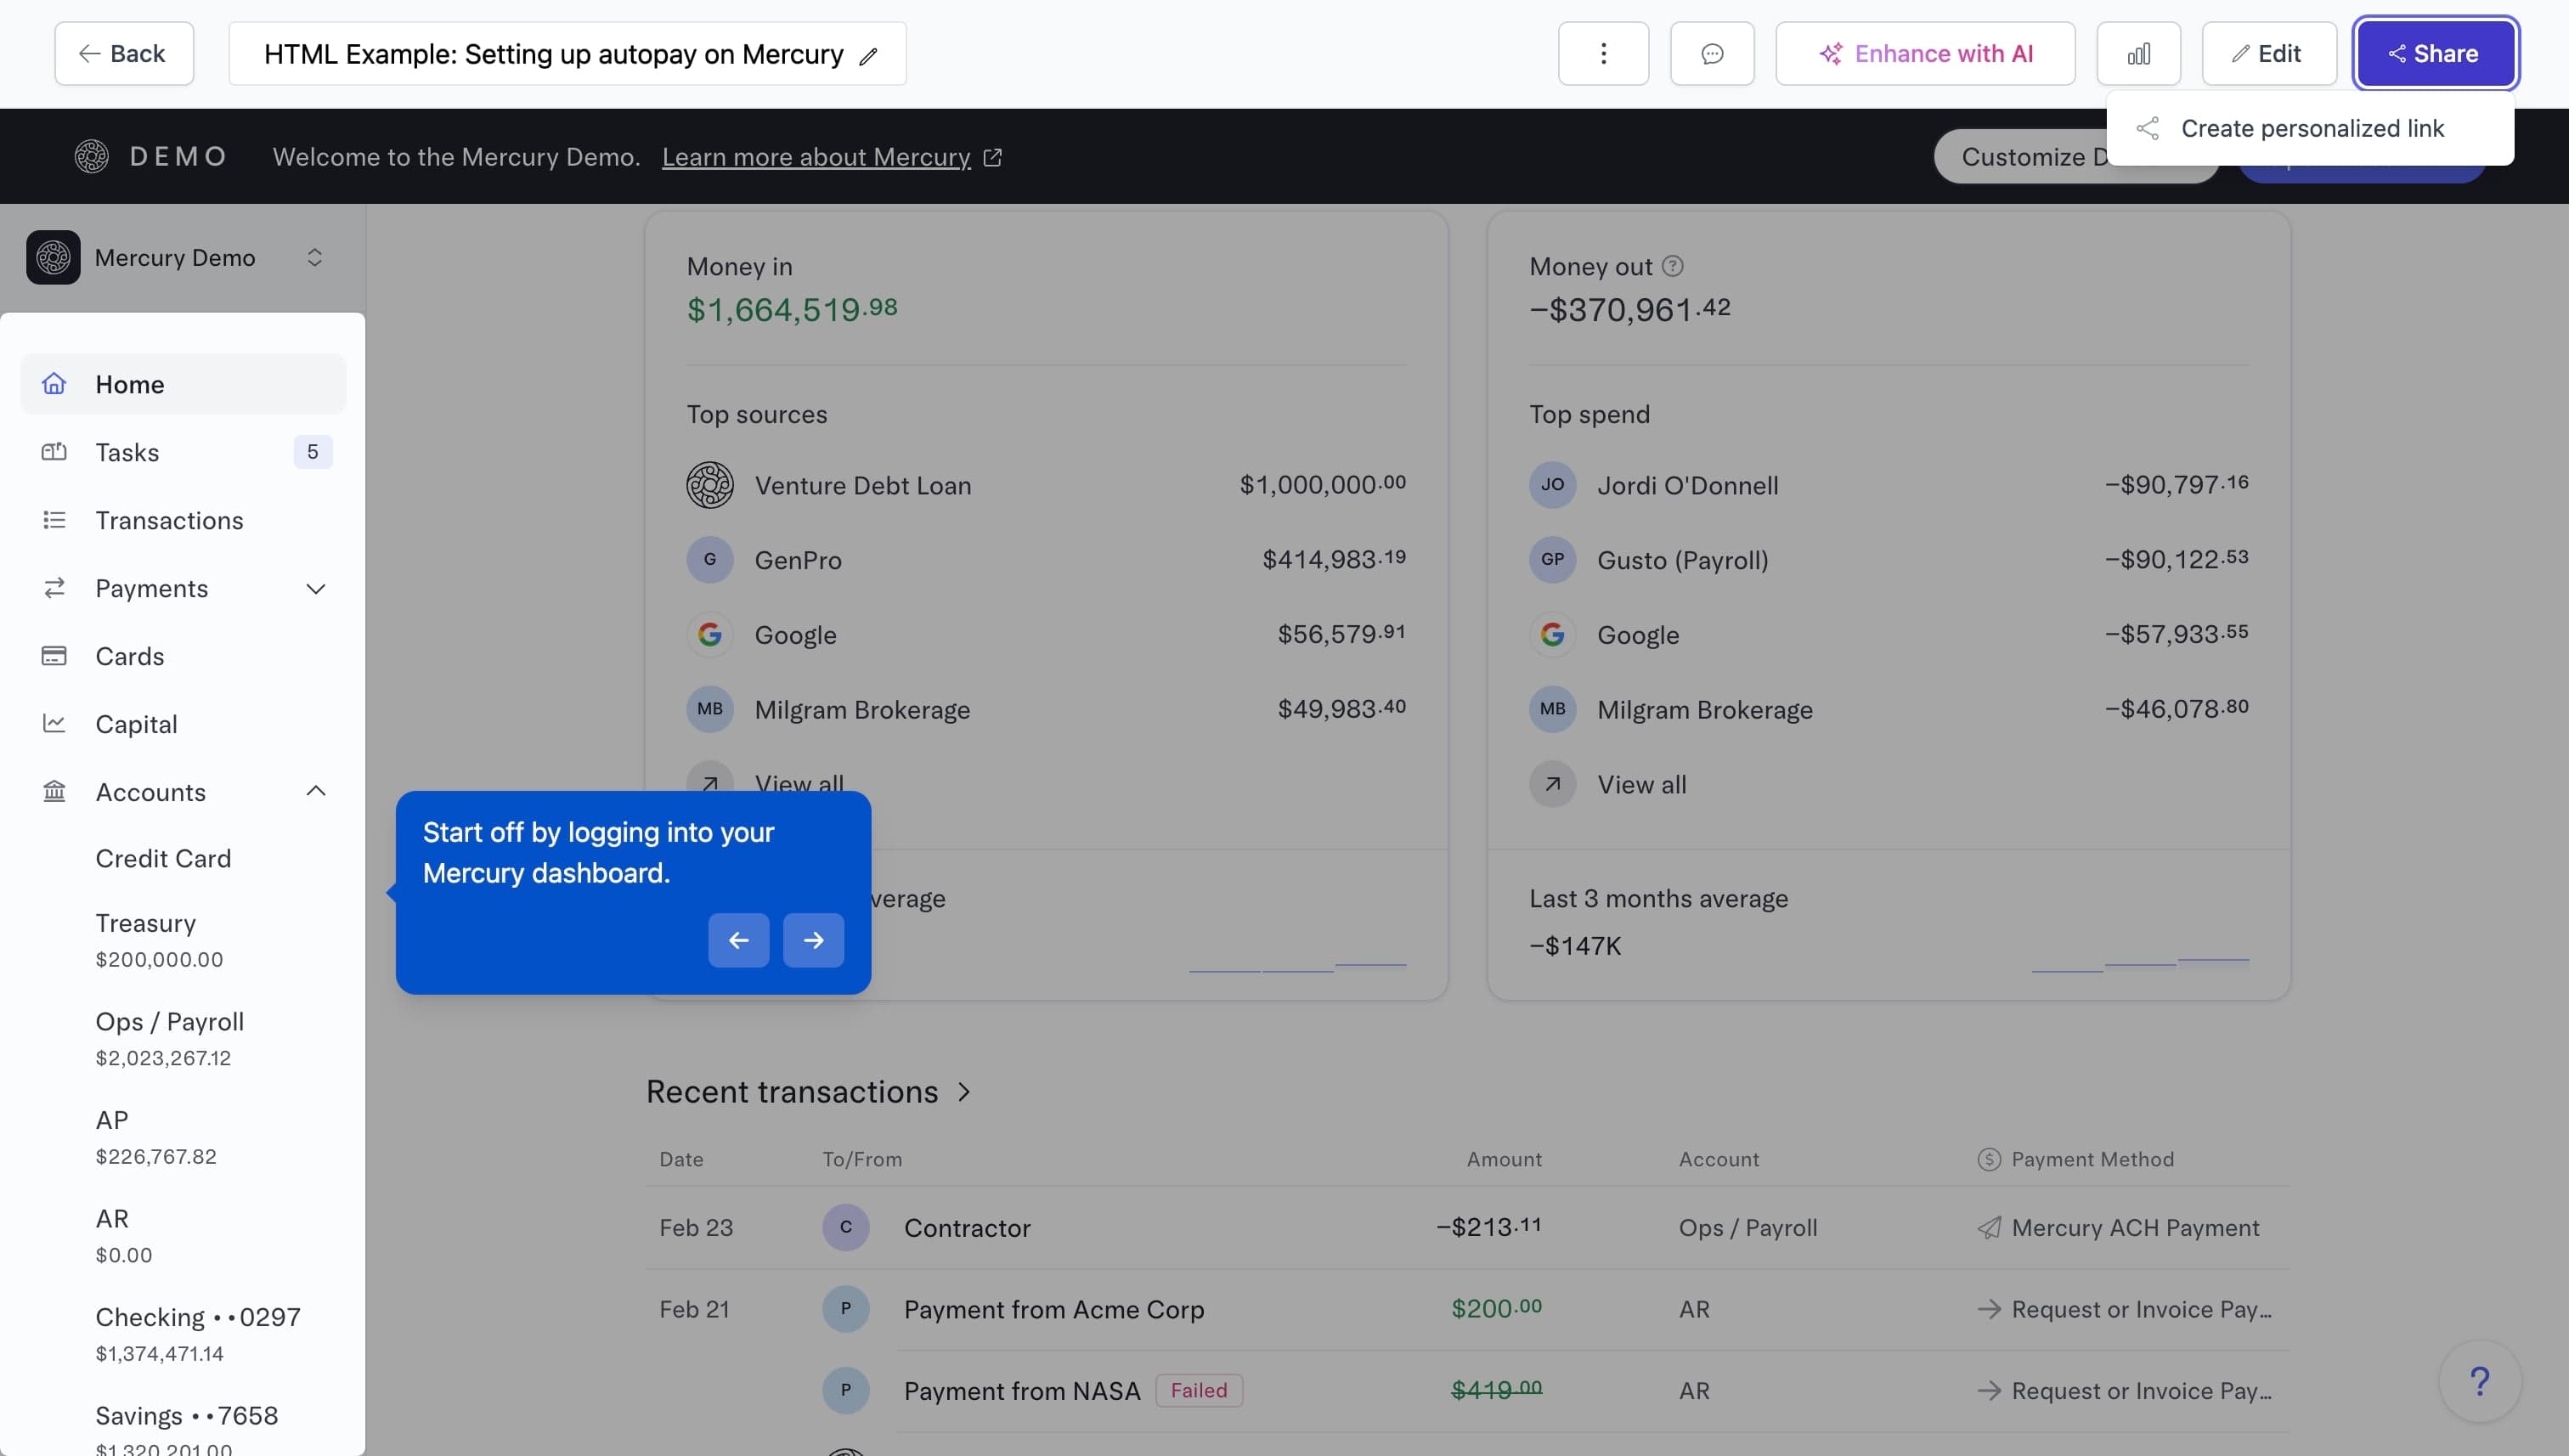Click the Payments arrows icon
Image resolution: width=2569 pixels, height=1456 pixels.
54,588
